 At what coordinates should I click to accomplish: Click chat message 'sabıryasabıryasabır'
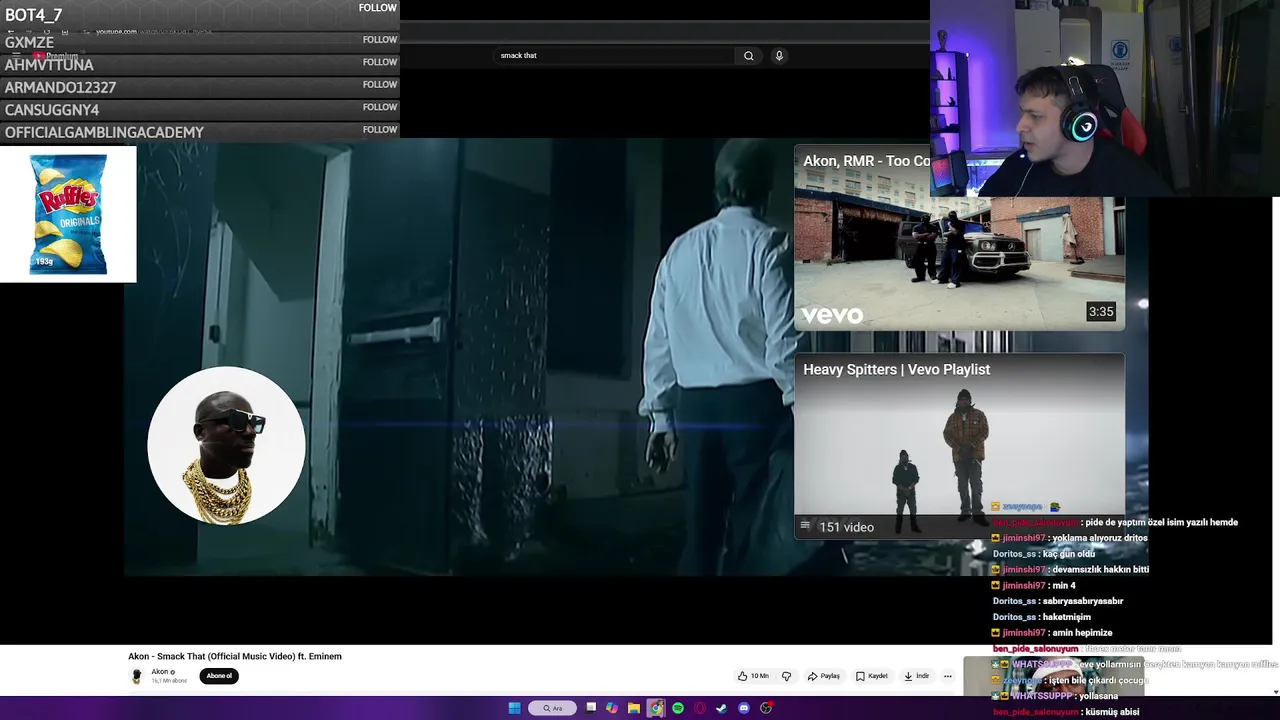point(1083,602)
